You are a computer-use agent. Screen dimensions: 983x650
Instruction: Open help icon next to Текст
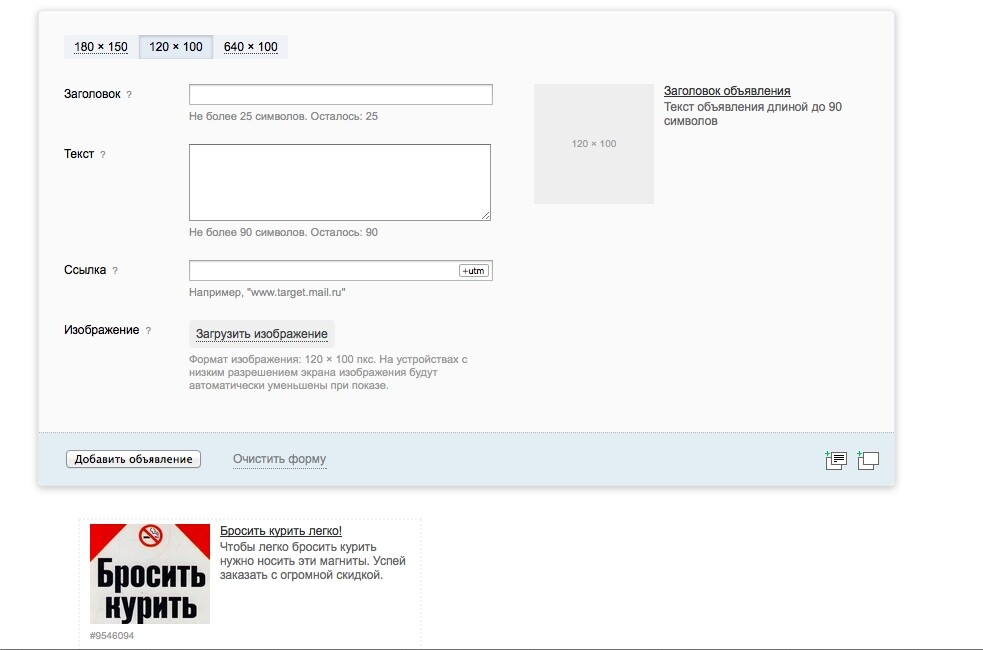[x=103, y=154]
